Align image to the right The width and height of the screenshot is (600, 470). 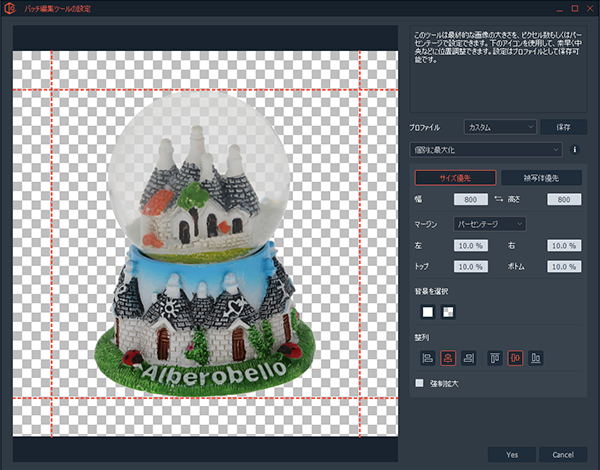tap(470, 357)
